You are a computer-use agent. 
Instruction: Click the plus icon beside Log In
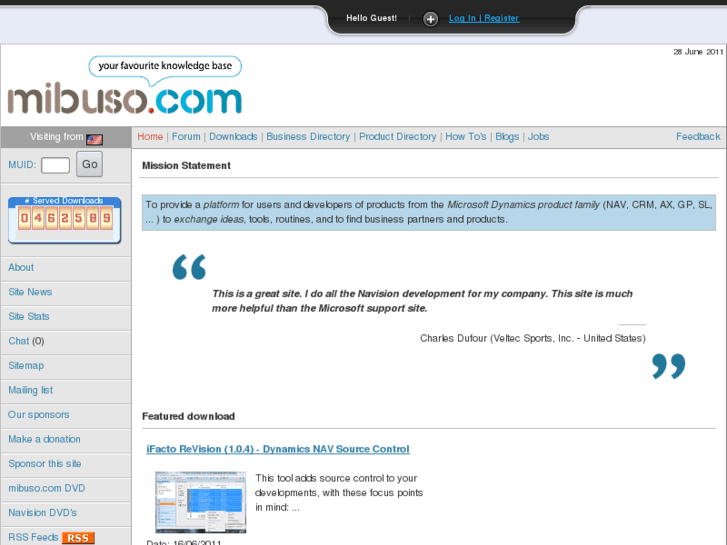pyautogui.click(x=430, y=19)
